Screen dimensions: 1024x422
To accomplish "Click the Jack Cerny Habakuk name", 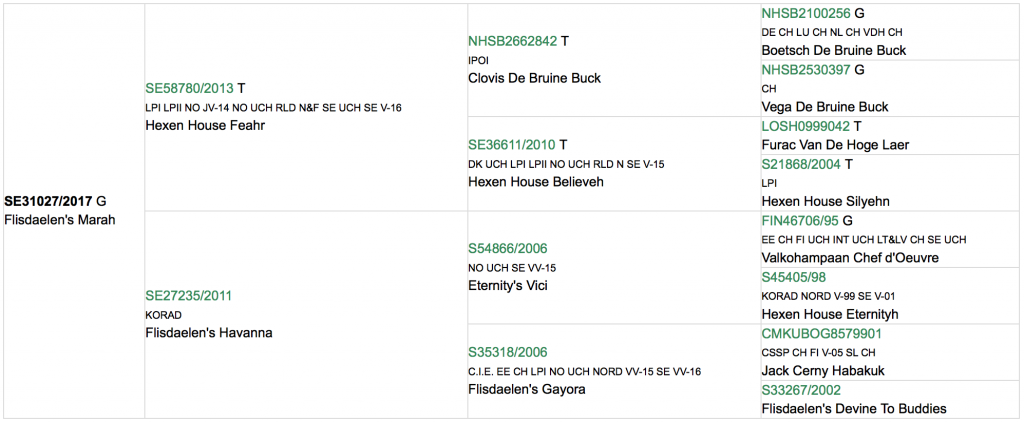I will click(x=820, y=371).
